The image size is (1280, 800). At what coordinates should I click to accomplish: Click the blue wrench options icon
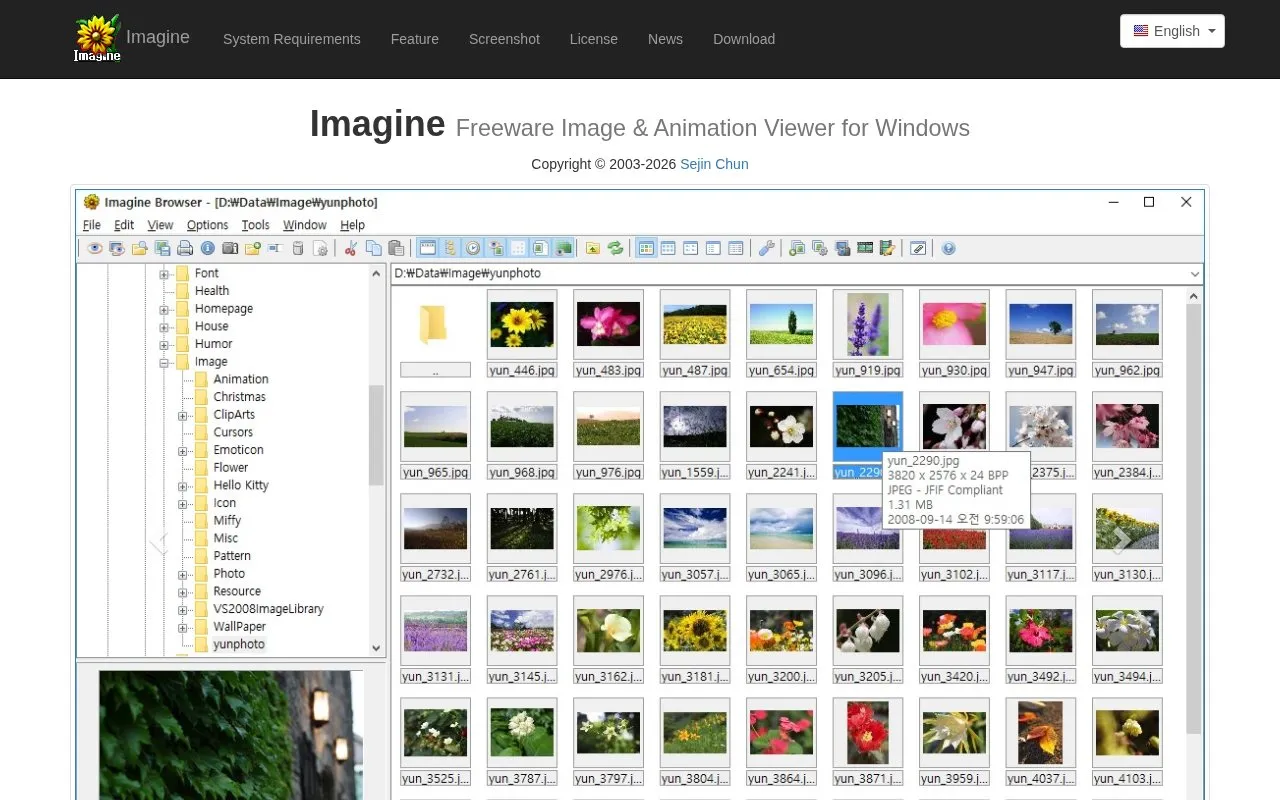[766, 248]
